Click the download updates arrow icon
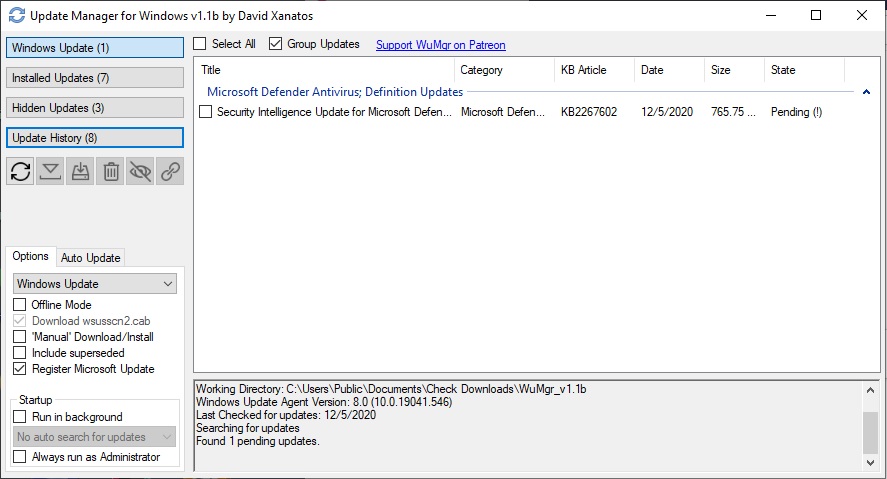The image size is (887, 479). 50,172
